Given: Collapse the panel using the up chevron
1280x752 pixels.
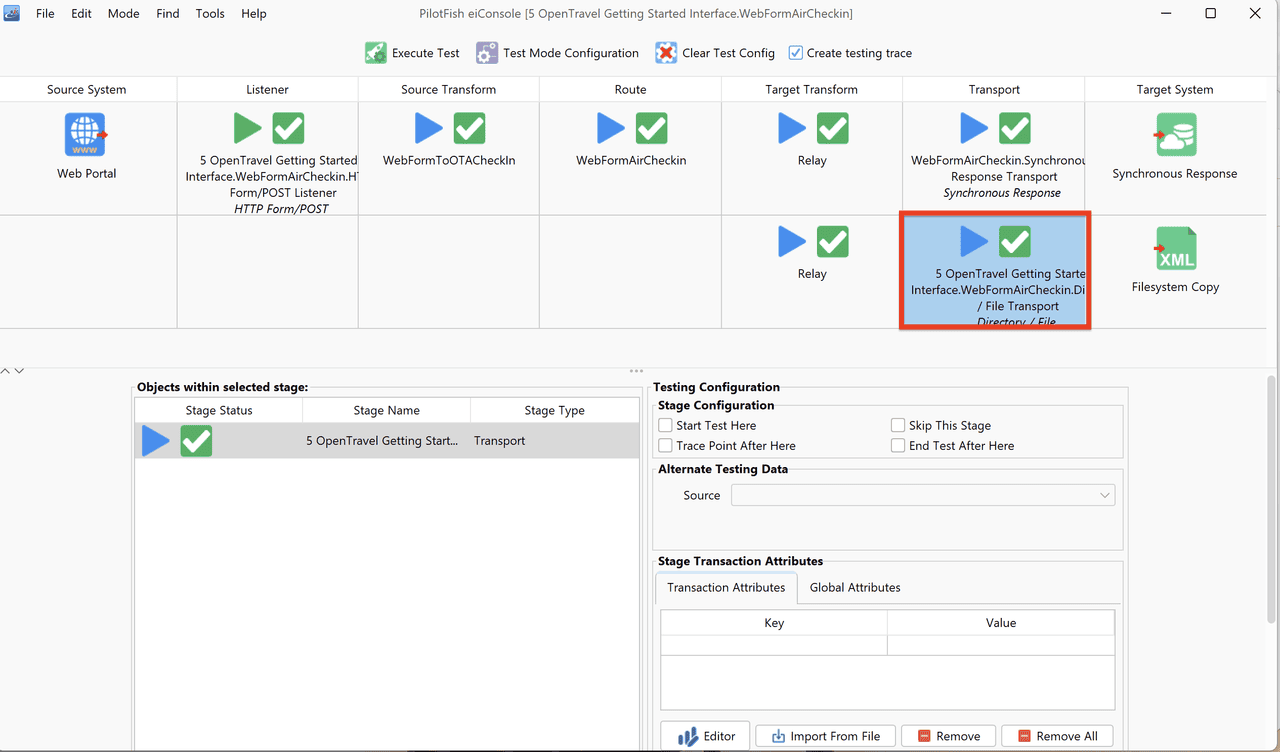Looking at the screenshot, I should 6,371.
